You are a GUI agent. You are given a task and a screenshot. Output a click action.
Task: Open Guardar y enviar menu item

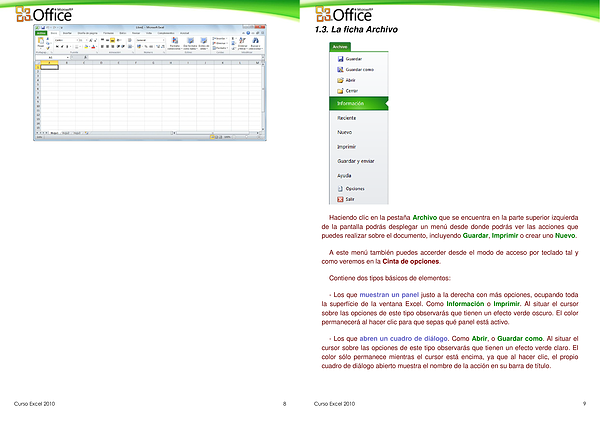356,161
